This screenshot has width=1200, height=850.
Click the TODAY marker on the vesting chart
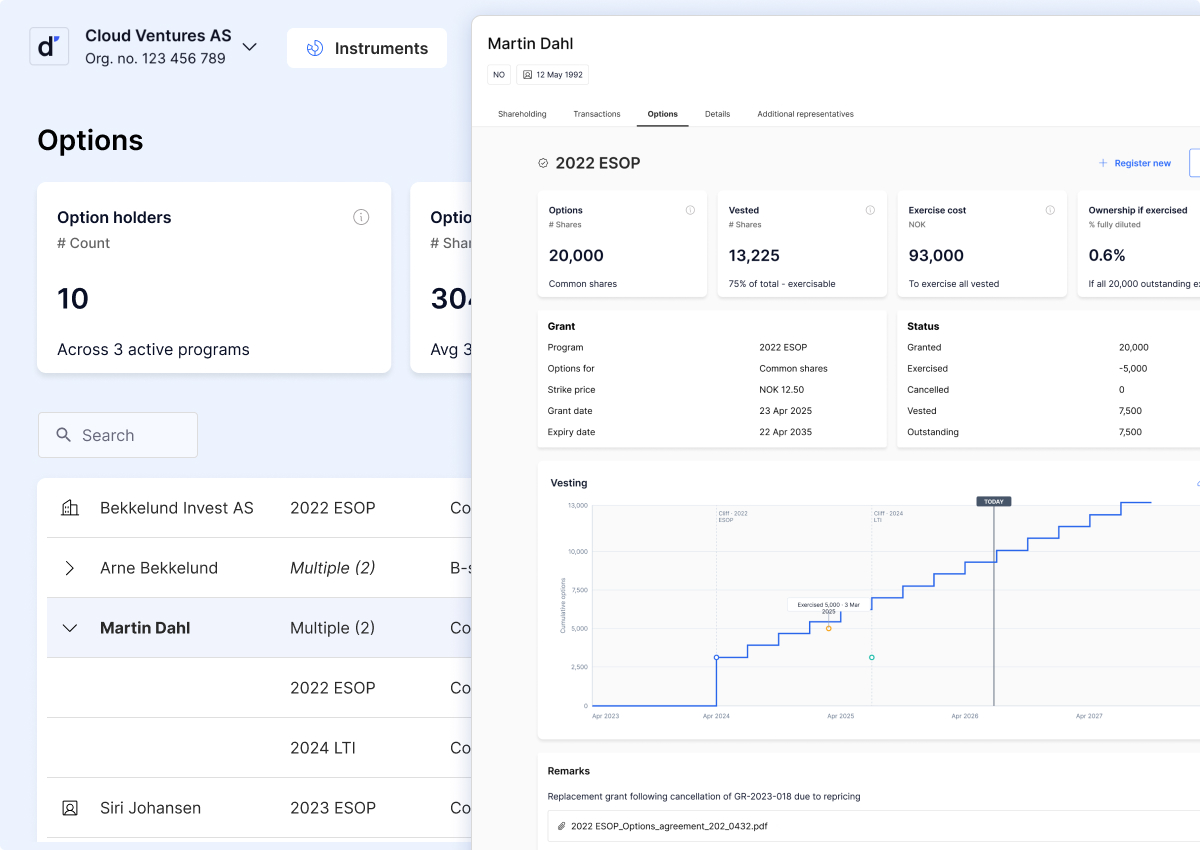point(994,501)
